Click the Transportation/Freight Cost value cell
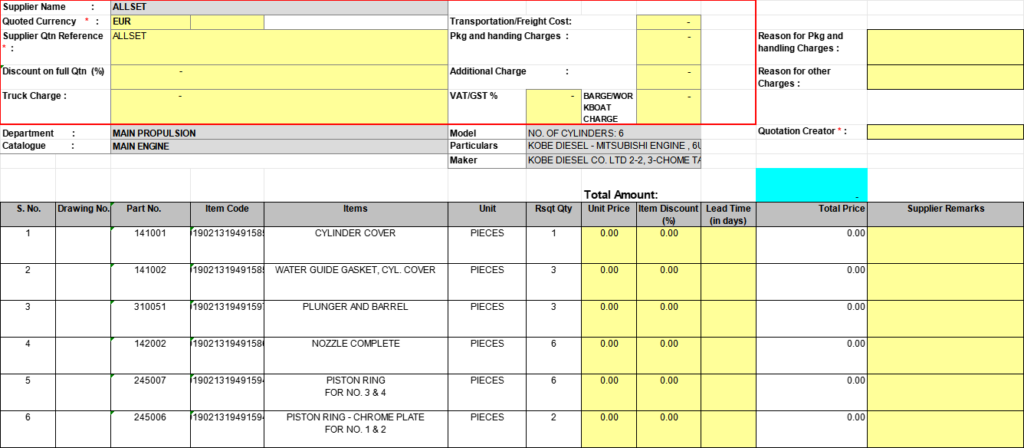Image resolution: width=1024 pixels, height=448 pixels. [669, 21]
